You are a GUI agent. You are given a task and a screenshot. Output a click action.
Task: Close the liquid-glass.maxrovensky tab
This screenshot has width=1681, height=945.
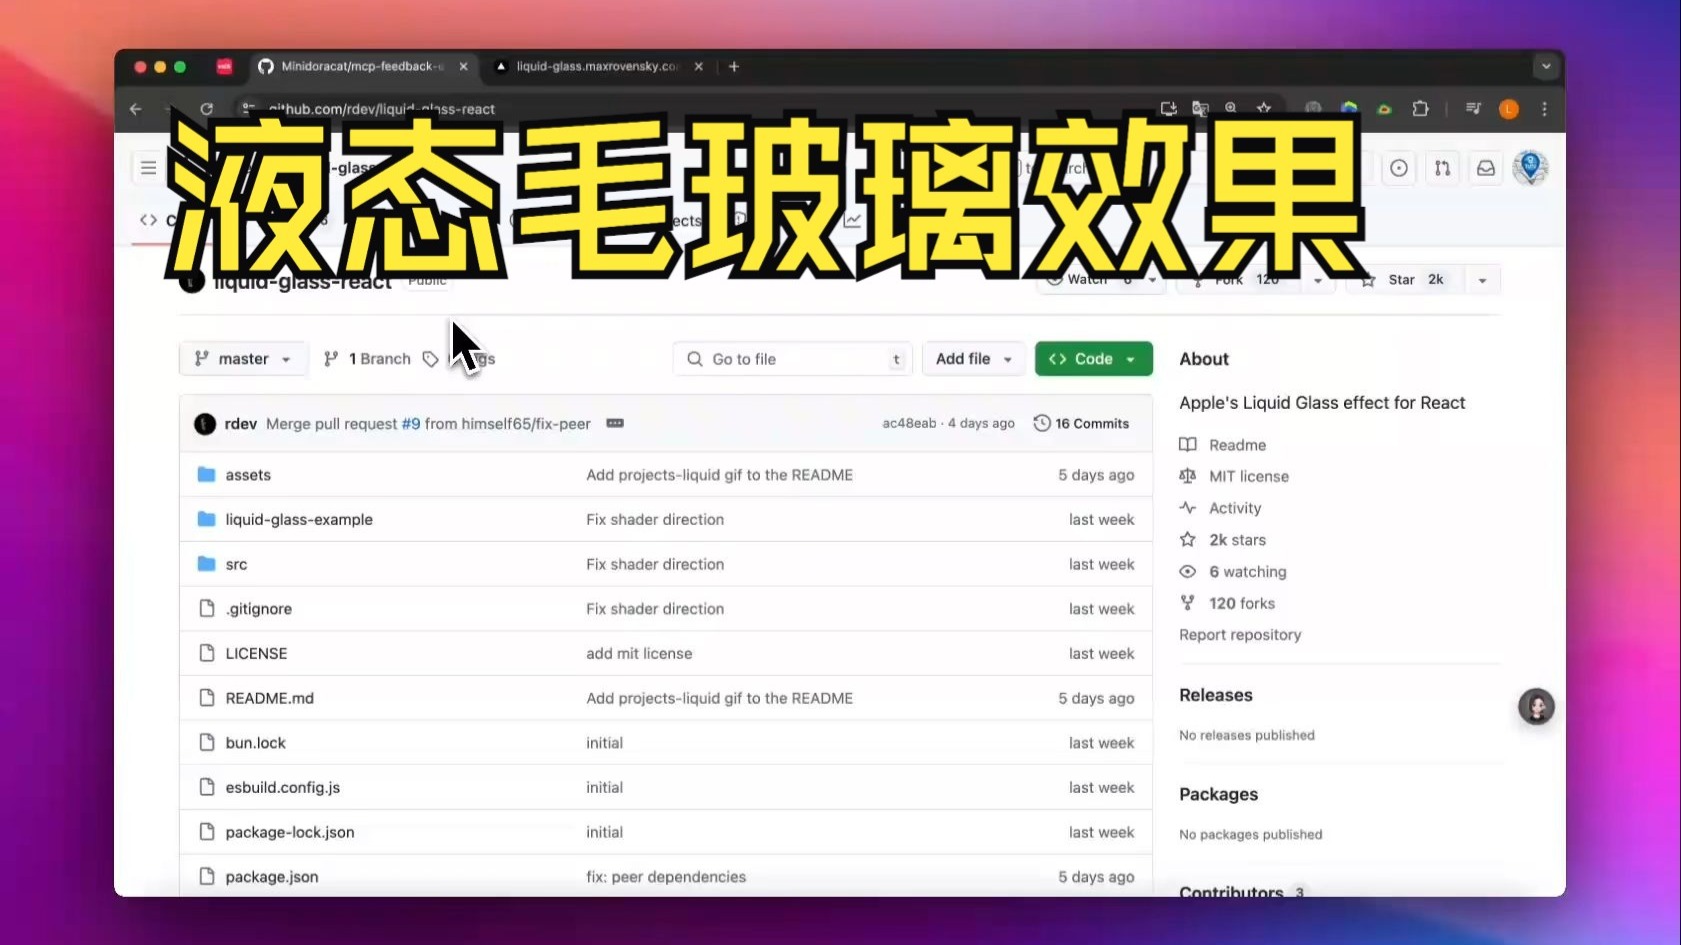coord(698,66)
